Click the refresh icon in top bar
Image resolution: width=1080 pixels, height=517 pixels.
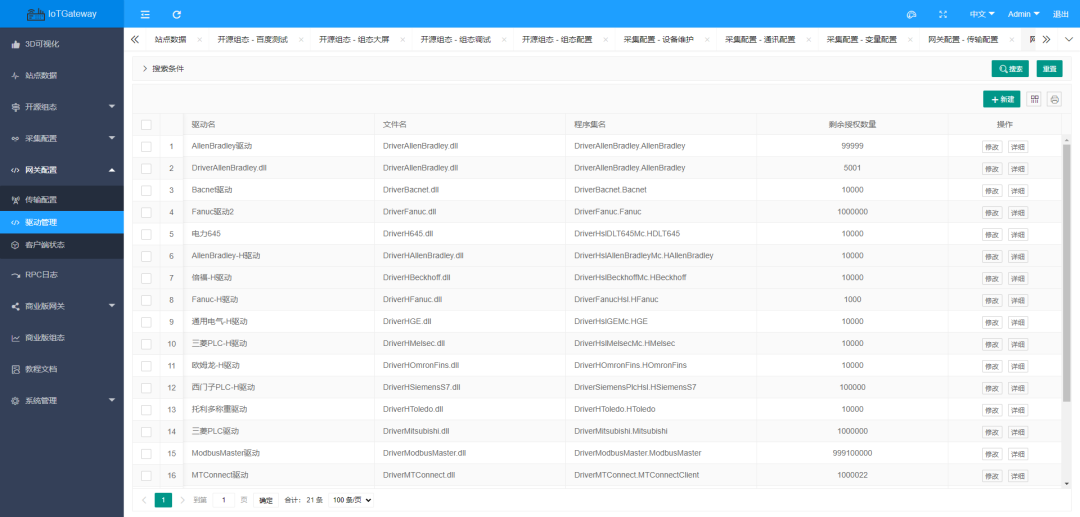click(177, 14)
